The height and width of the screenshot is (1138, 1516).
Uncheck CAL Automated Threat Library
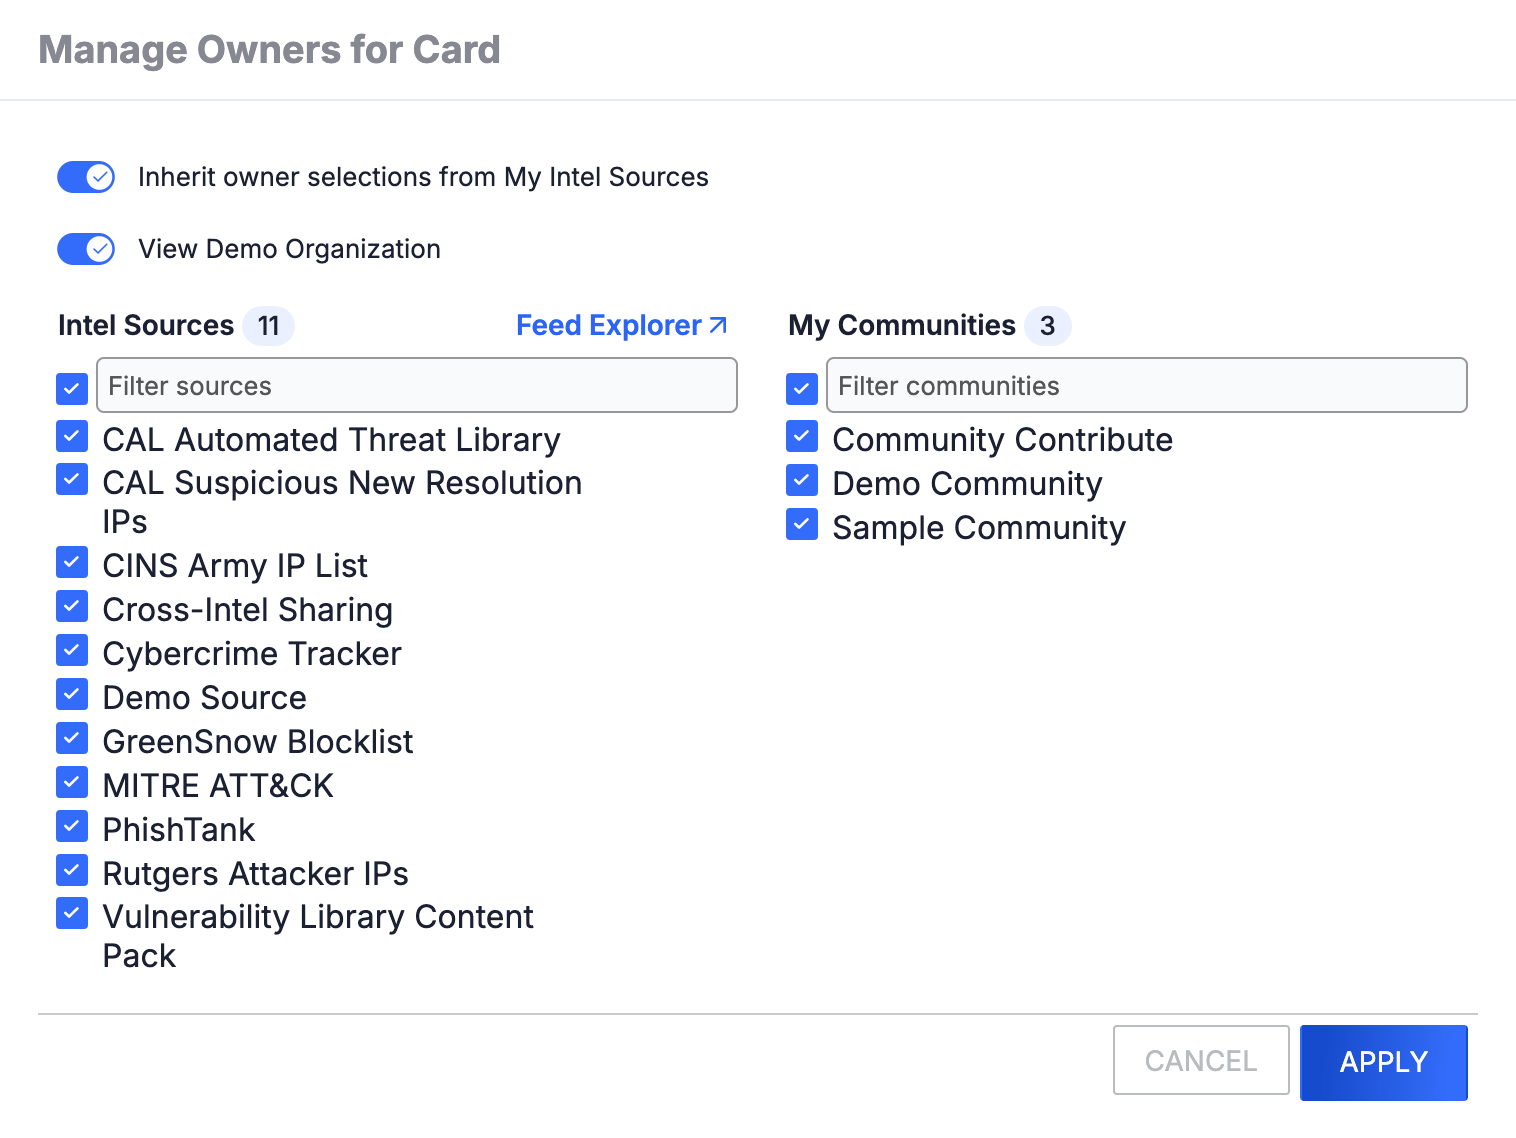coord(72,436)
